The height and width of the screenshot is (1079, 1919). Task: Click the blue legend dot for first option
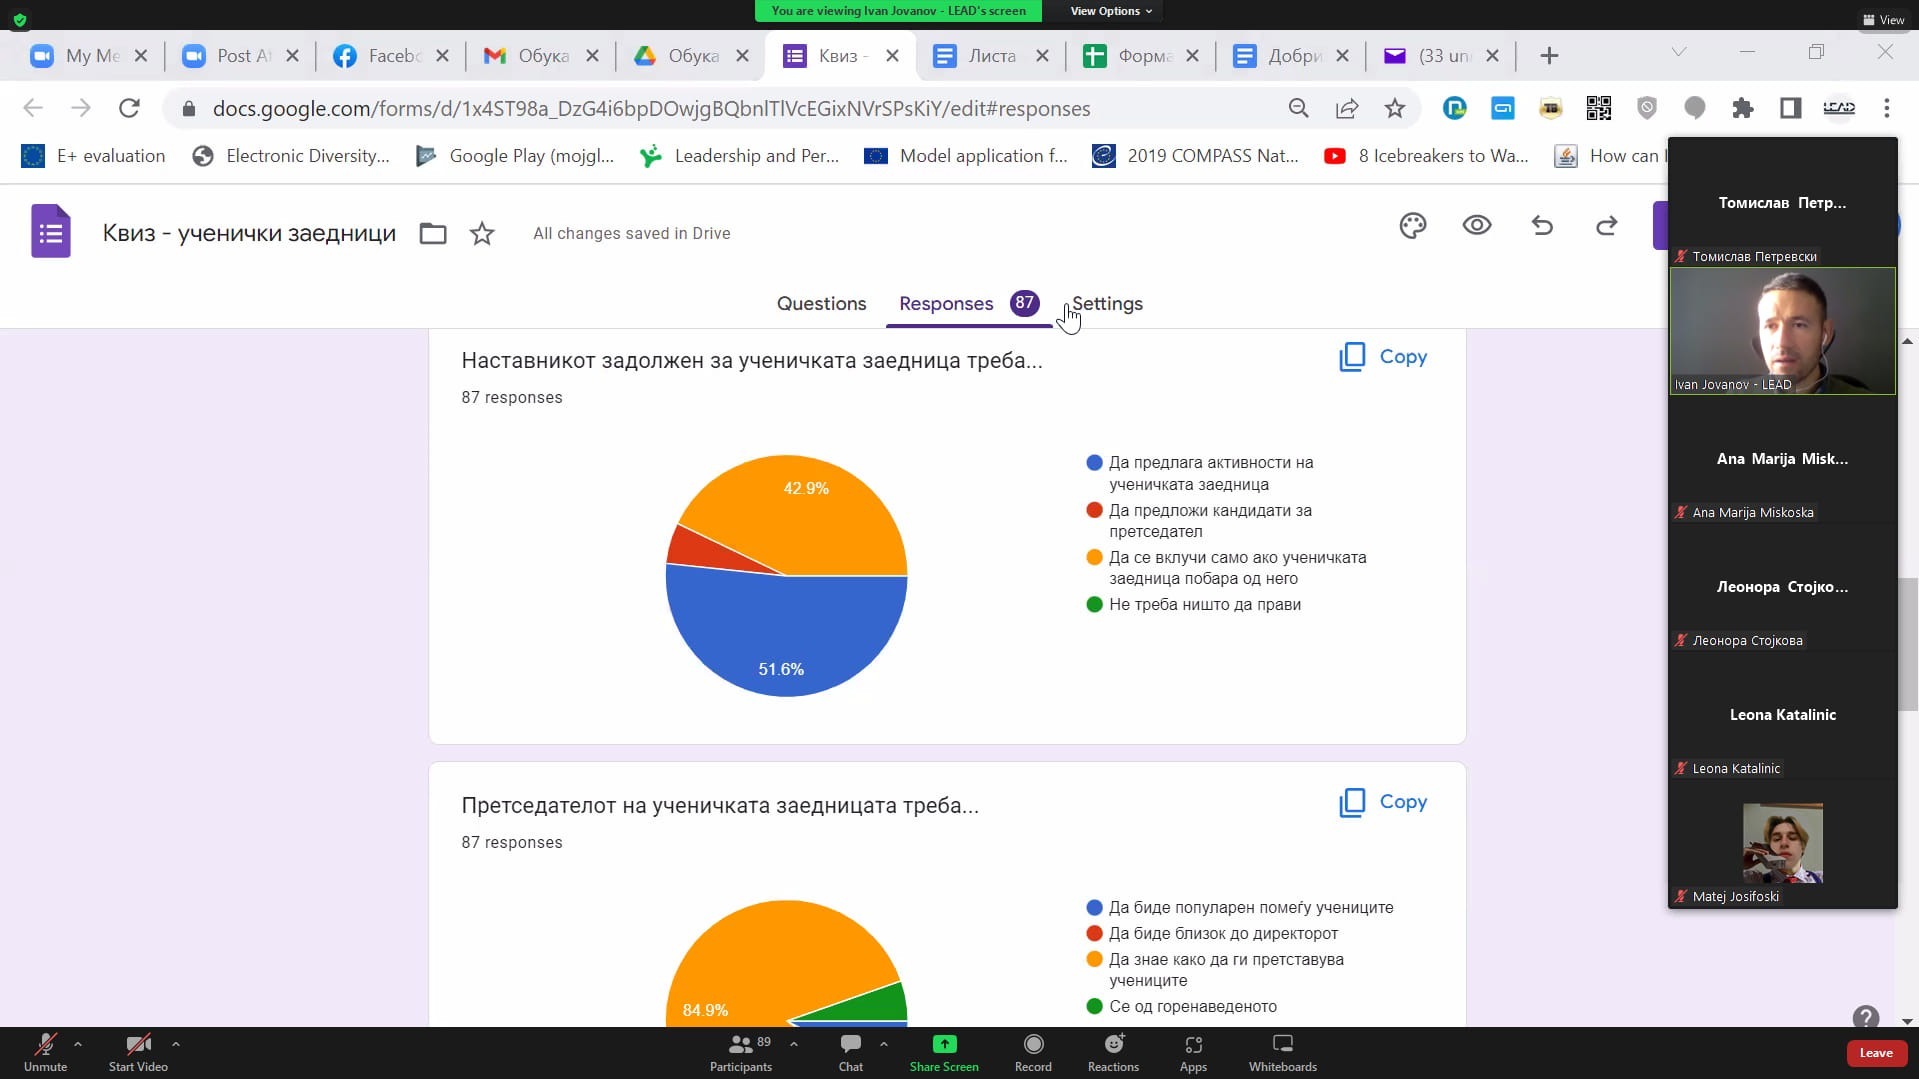(x=1094, y=463)
